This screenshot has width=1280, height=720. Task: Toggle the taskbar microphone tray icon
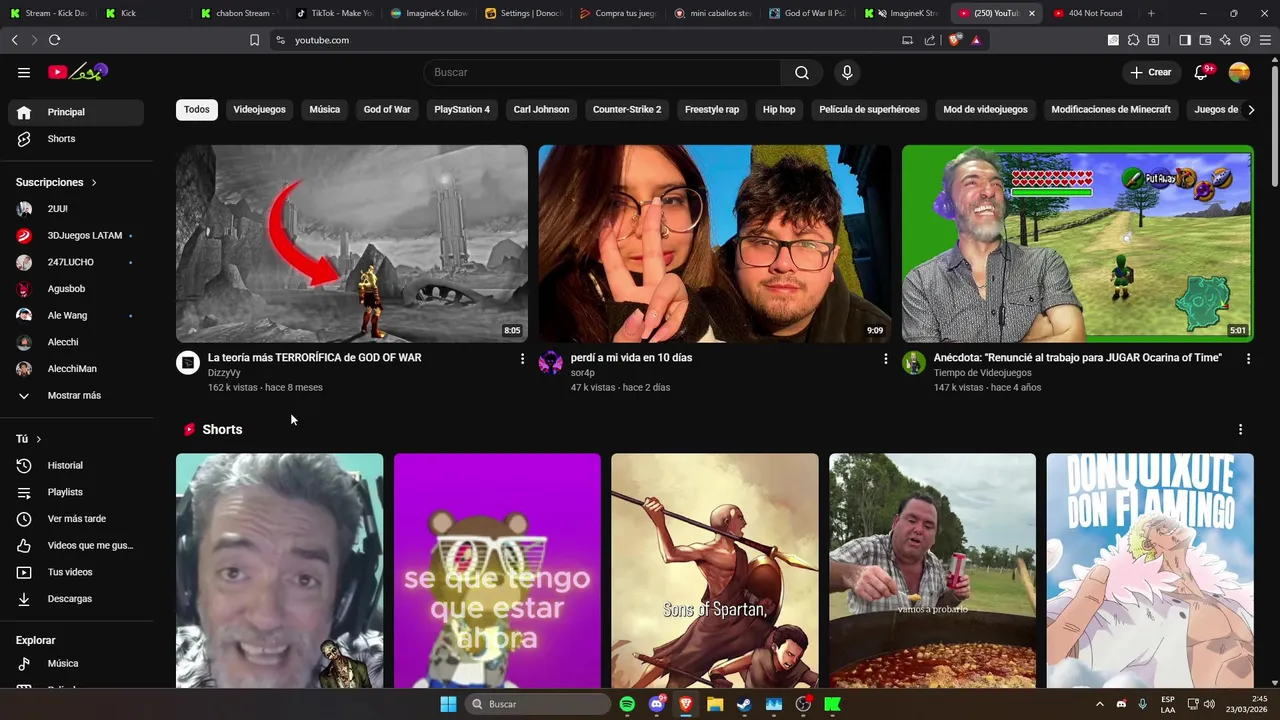[x=1142, y=704]
